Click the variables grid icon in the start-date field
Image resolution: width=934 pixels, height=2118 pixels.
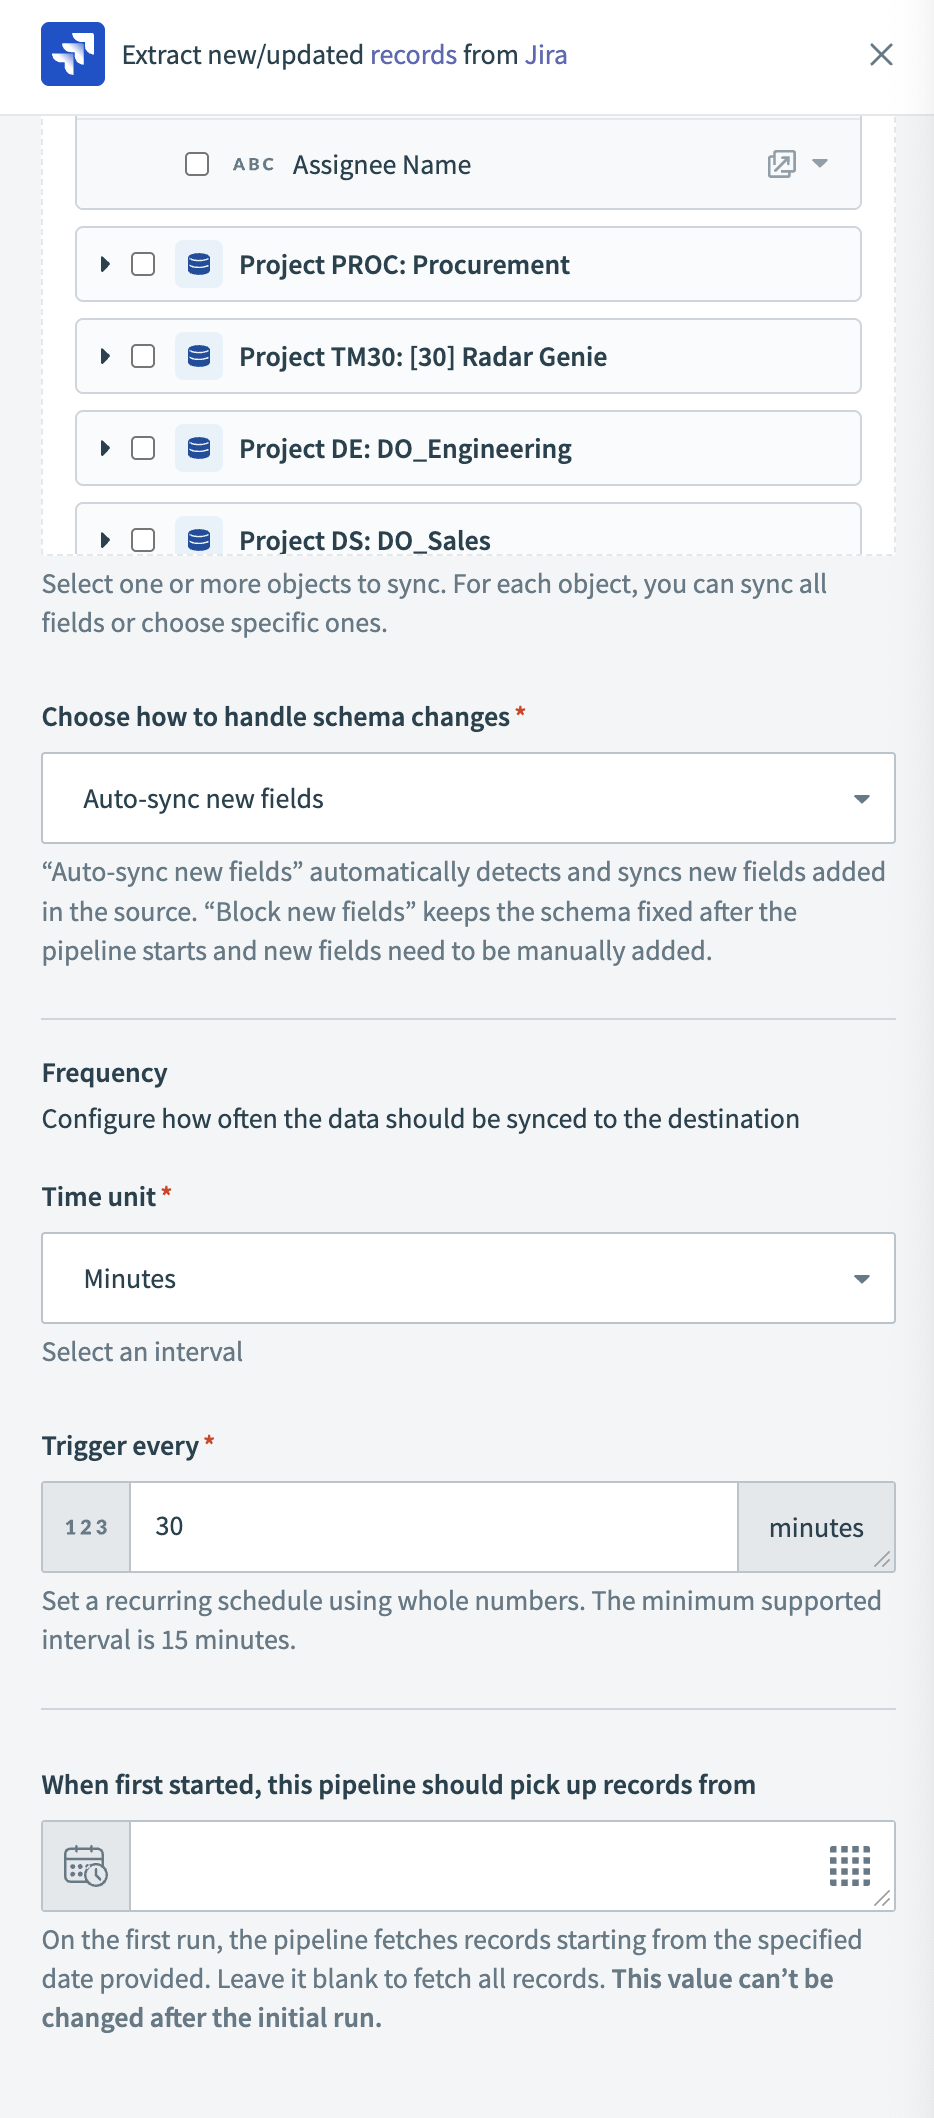coord(849,1866)
